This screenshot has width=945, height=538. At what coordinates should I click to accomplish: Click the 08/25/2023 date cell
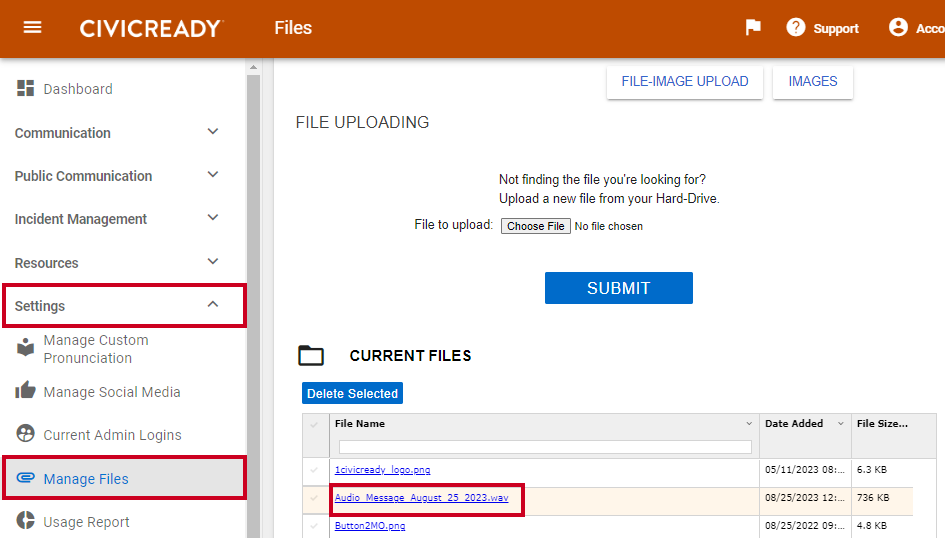tap(805, 498)
